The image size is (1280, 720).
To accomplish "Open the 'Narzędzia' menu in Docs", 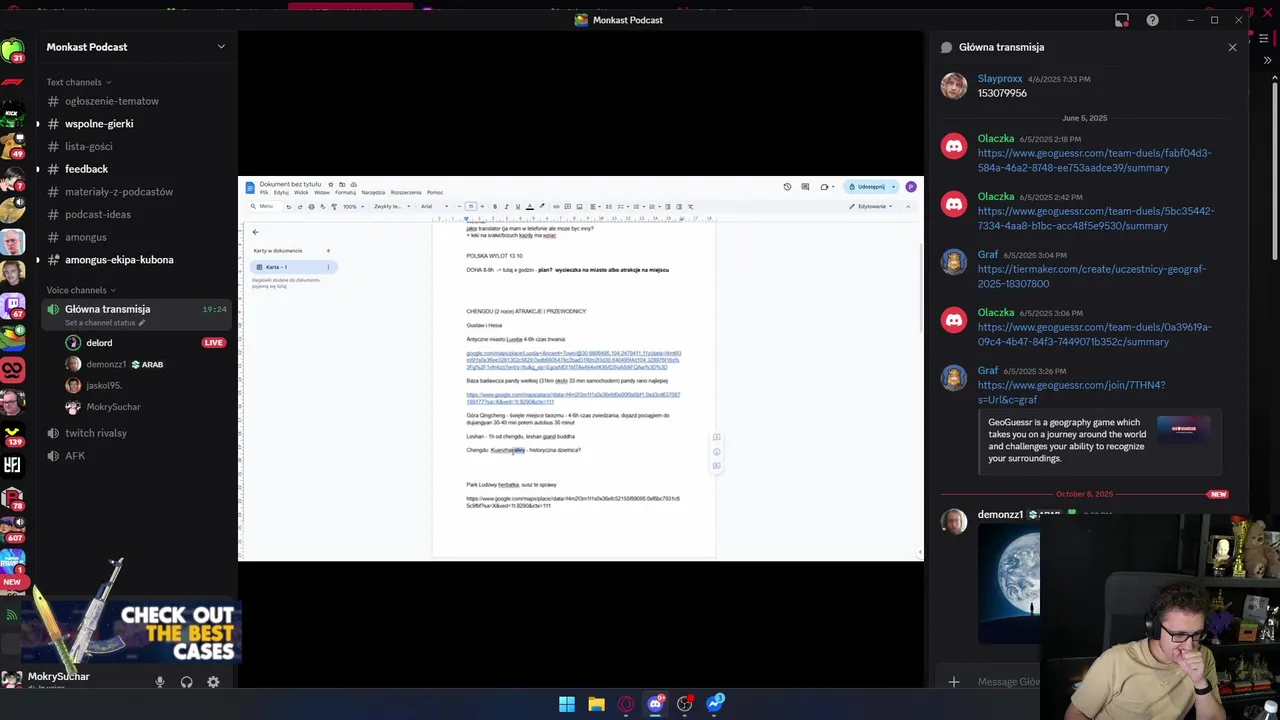I will point(373,192).
